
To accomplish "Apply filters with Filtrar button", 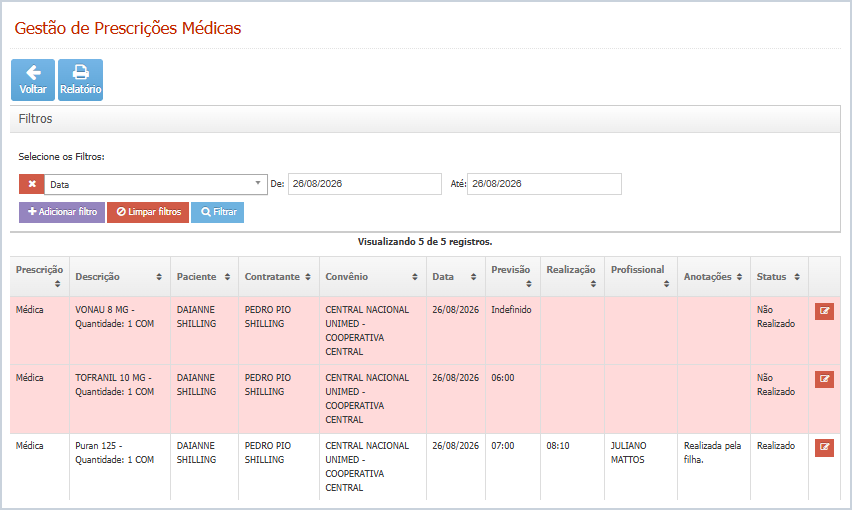I will coord(217,212).
